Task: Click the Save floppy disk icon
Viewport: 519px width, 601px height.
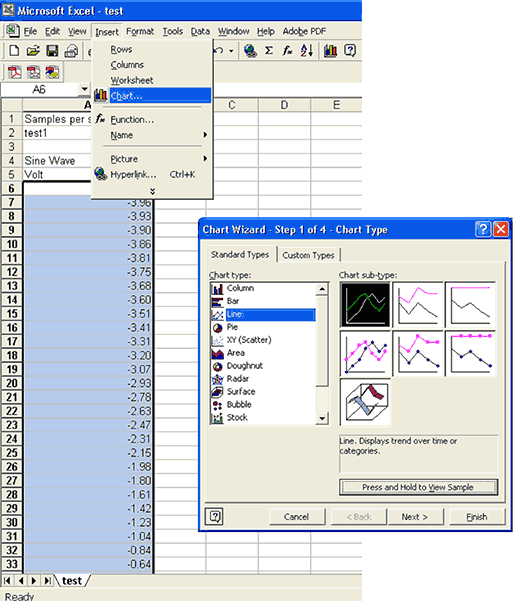Action: click(52, 51)
